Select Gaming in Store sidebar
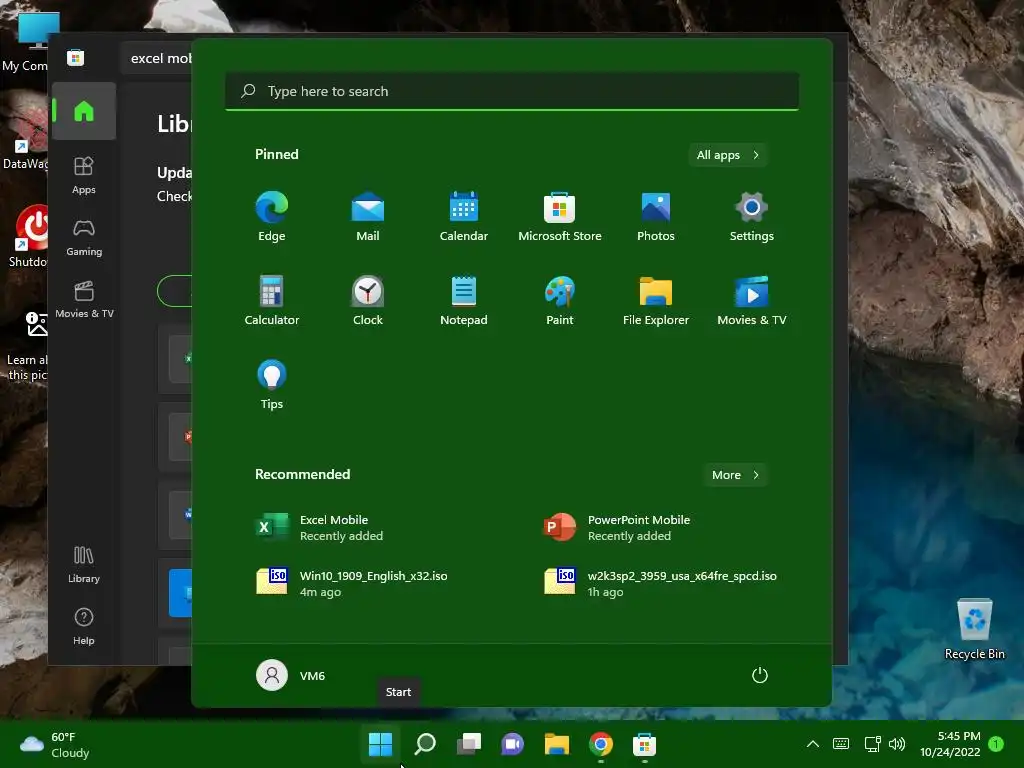The height and width of the screenshot is (768, 1024). (x=84, y=237)
